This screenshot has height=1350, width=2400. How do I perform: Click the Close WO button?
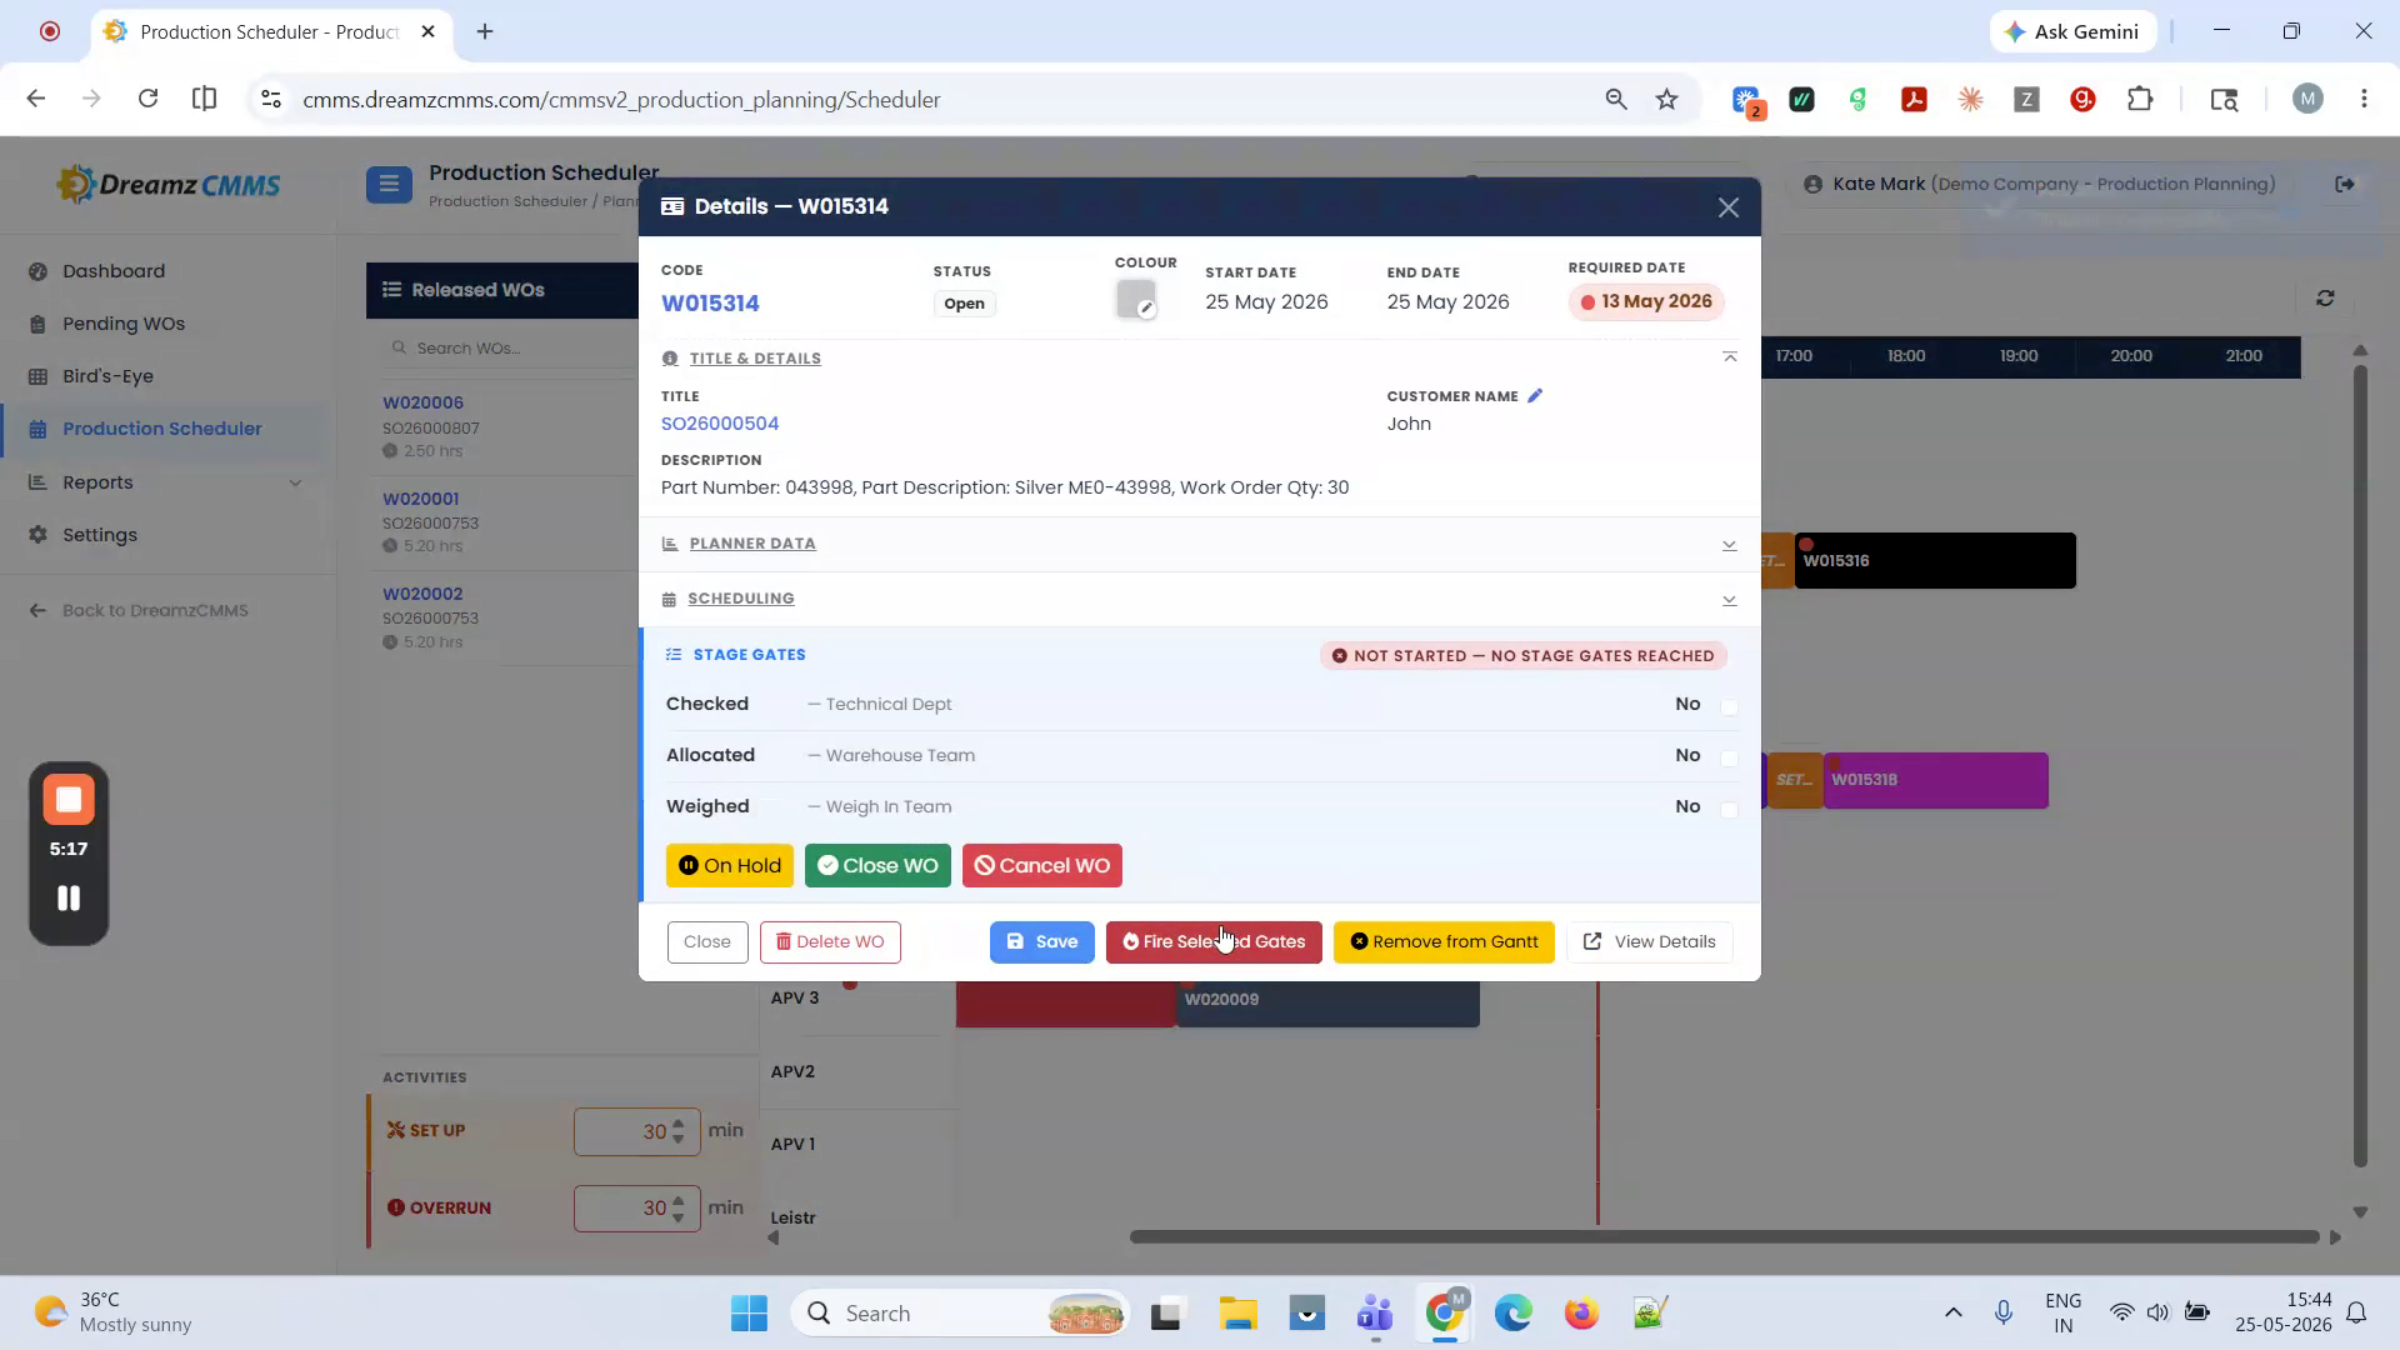[878, 865]
